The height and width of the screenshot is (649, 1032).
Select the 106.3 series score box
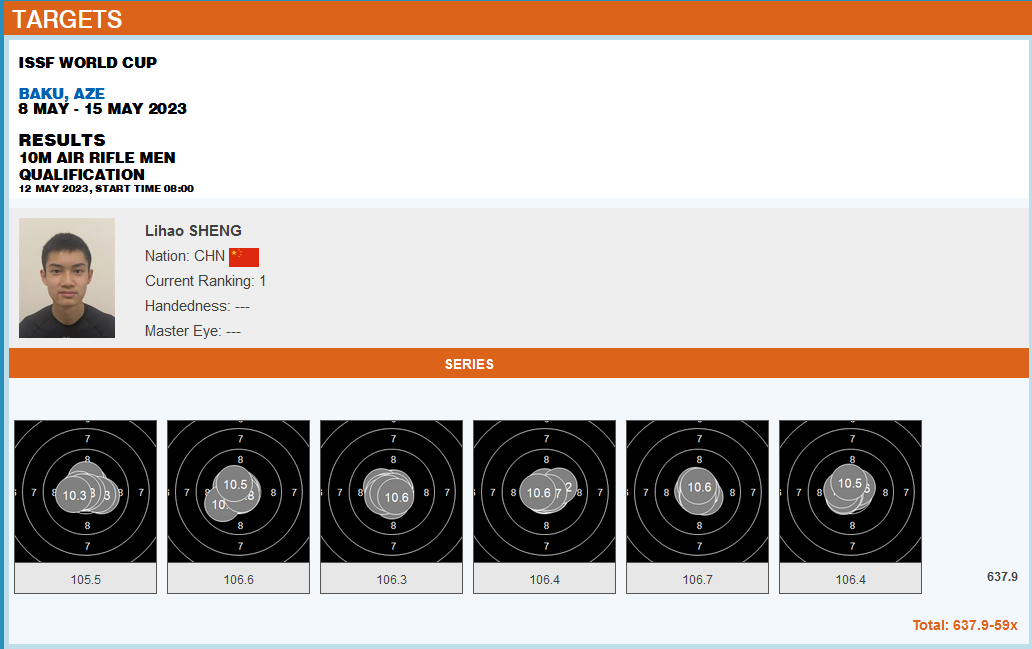(x=392, y=579)
